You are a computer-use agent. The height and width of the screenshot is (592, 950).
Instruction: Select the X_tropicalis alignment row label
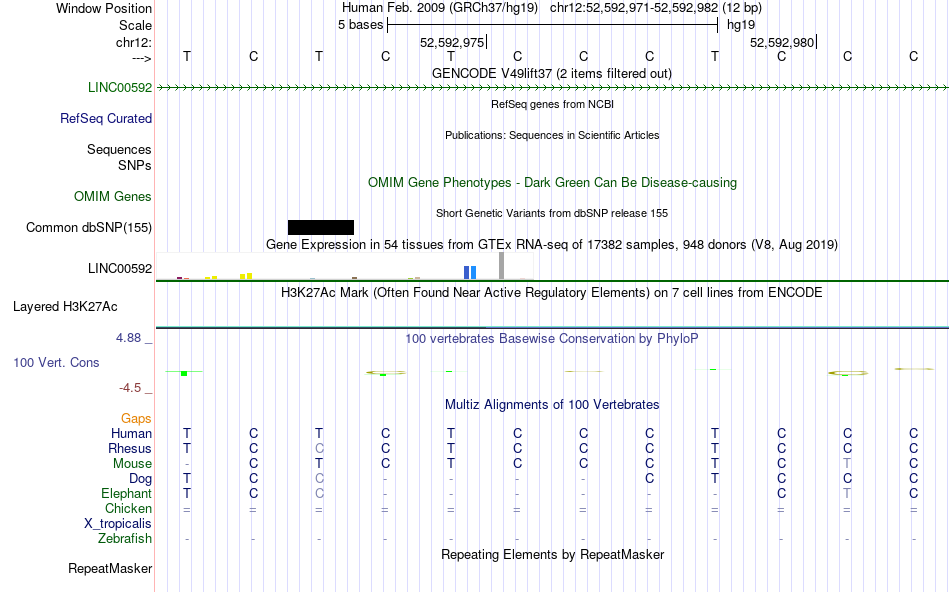click(118, 524)
